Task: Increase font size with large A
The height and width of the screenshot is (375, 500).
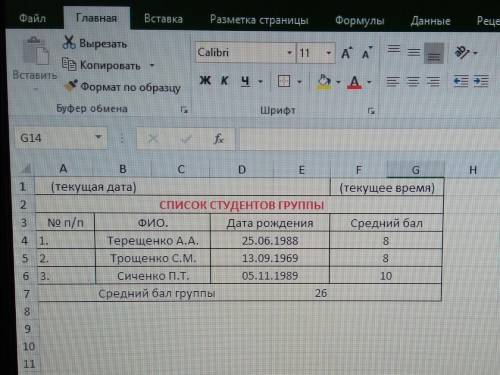Action: [347, 53]
